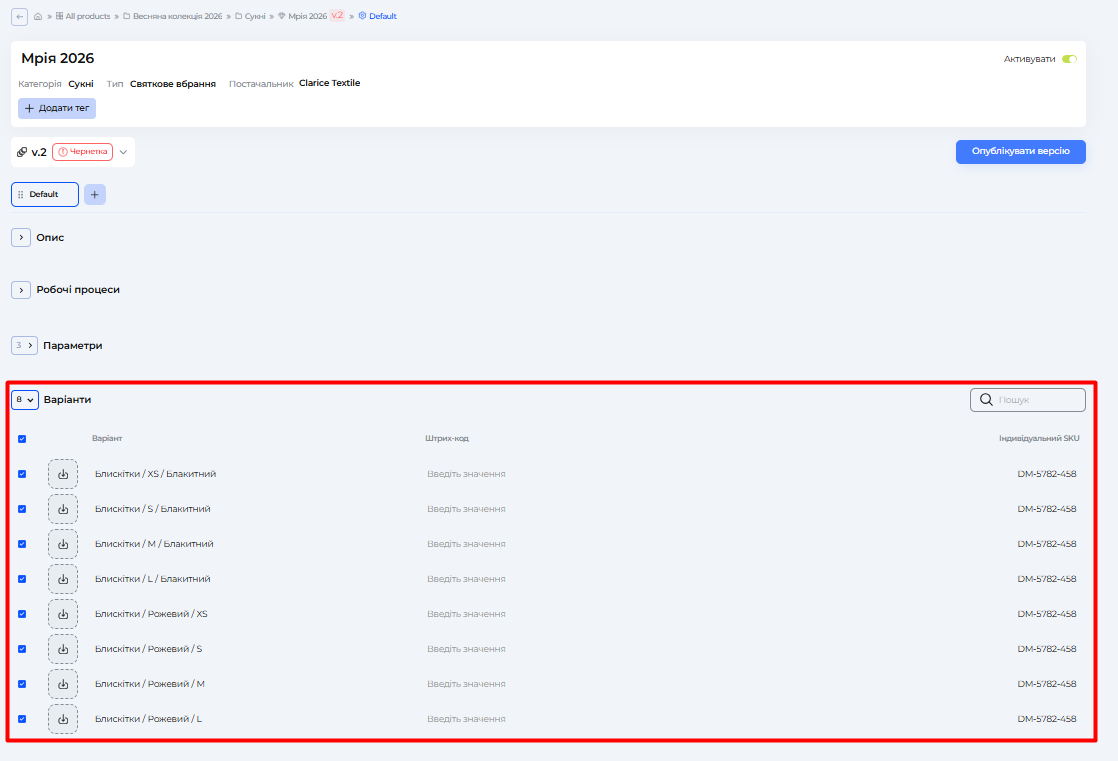Open the v.2 version dropdown chevron
The height and width of the screenshot is (761, 1118).
(x=124, y=152)
